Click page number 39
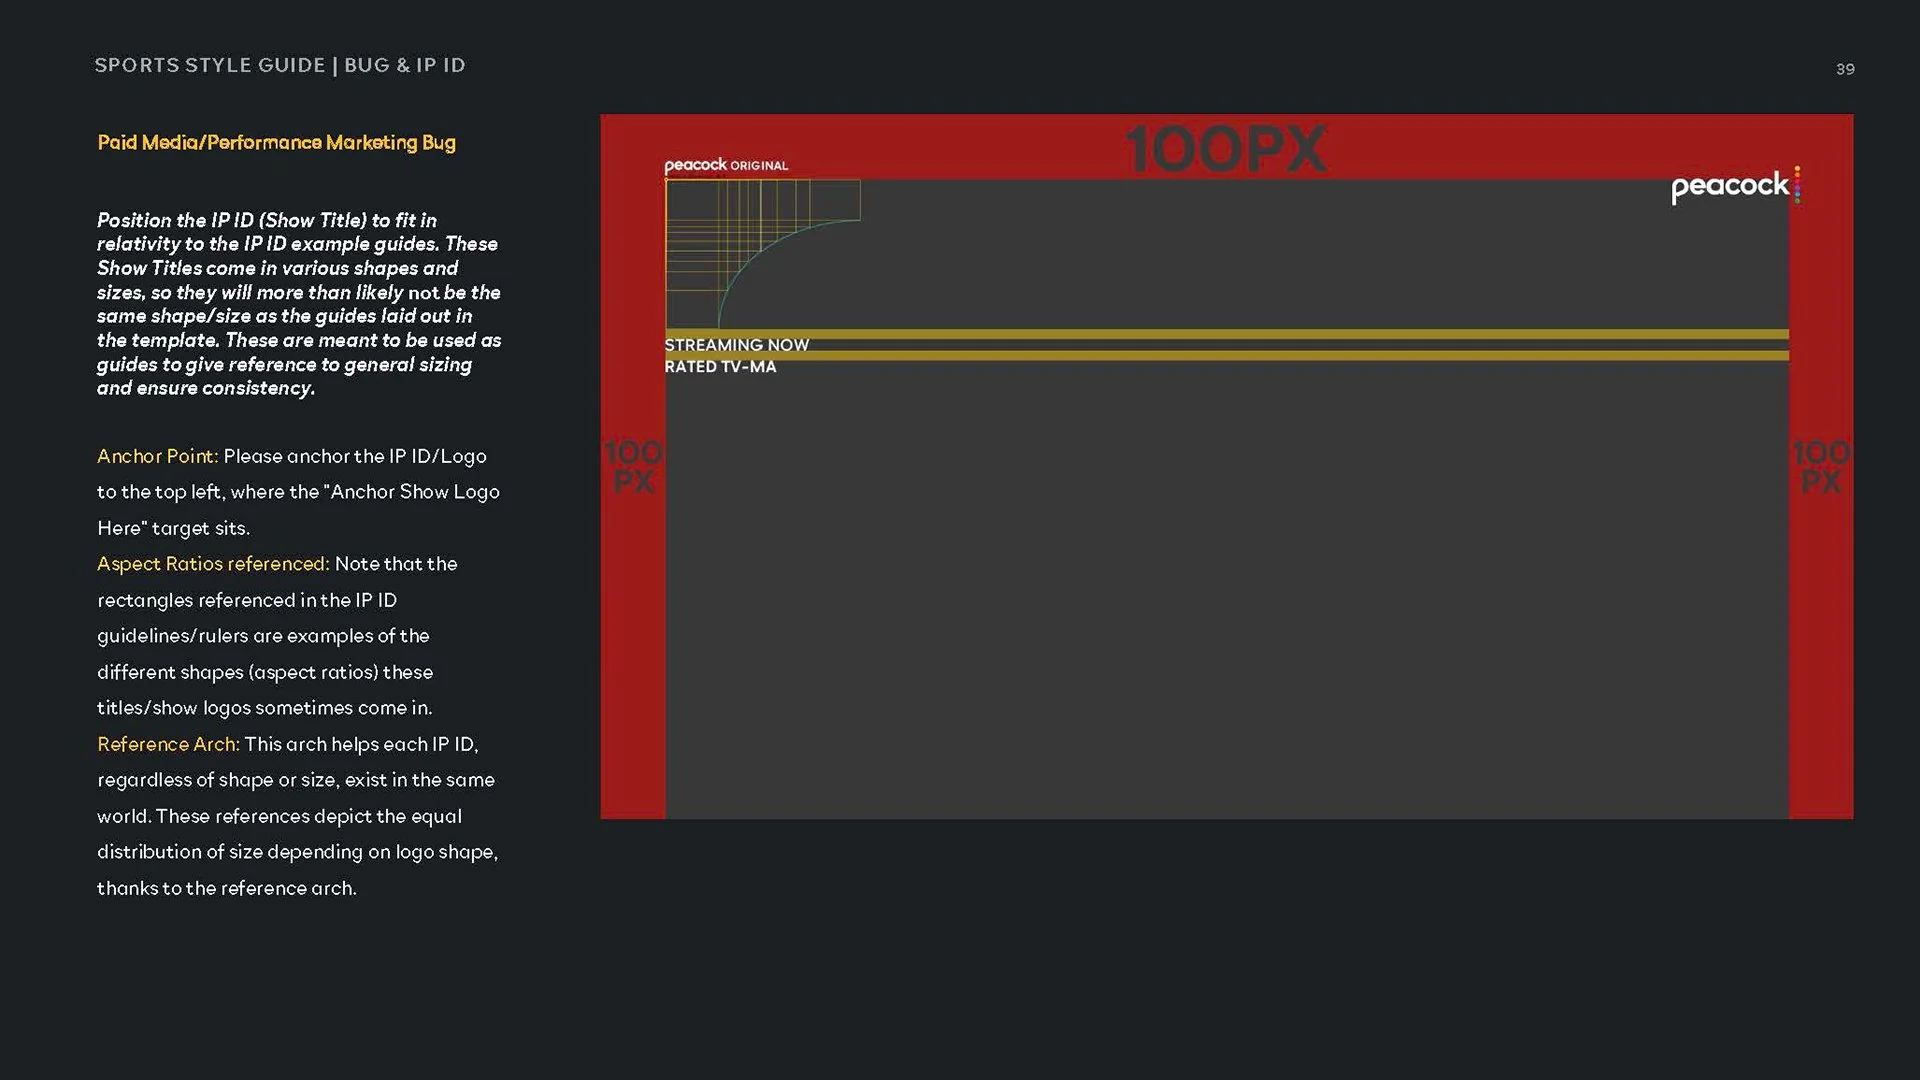 click(x=1845, y=69)
